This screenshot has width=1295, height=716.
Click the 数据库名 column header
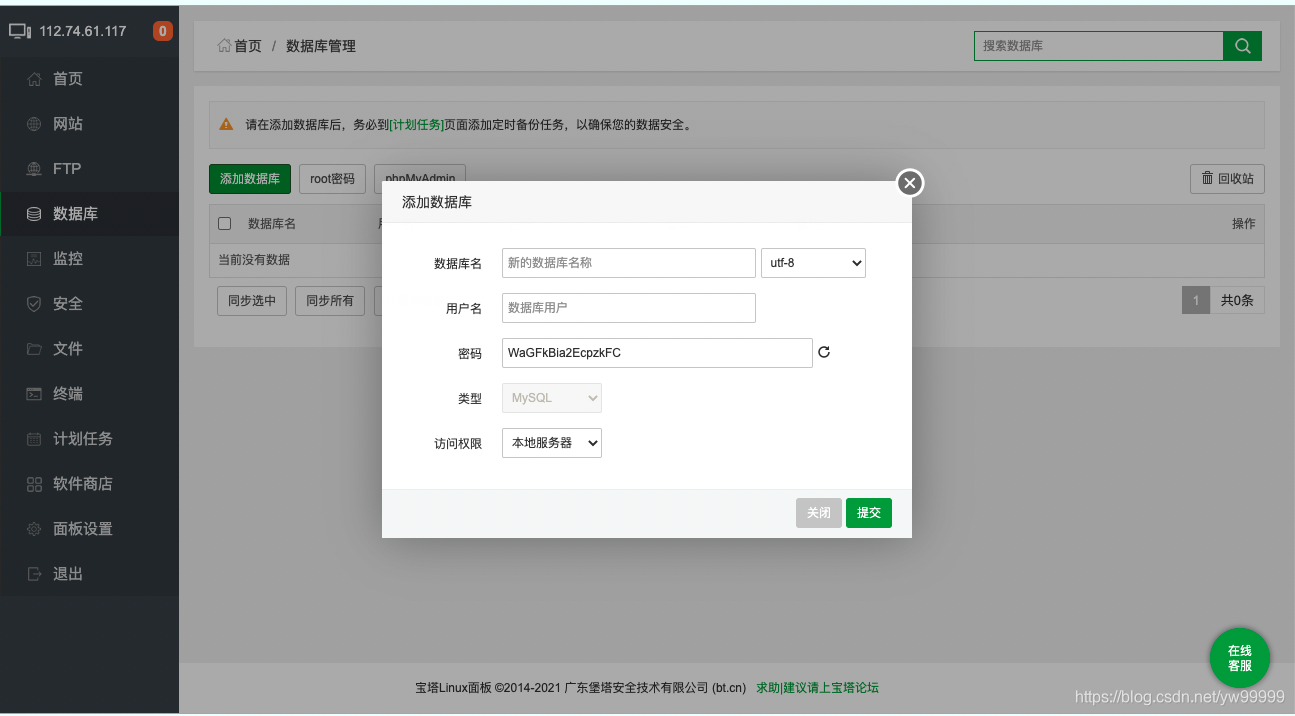click(x=272, y=224)
